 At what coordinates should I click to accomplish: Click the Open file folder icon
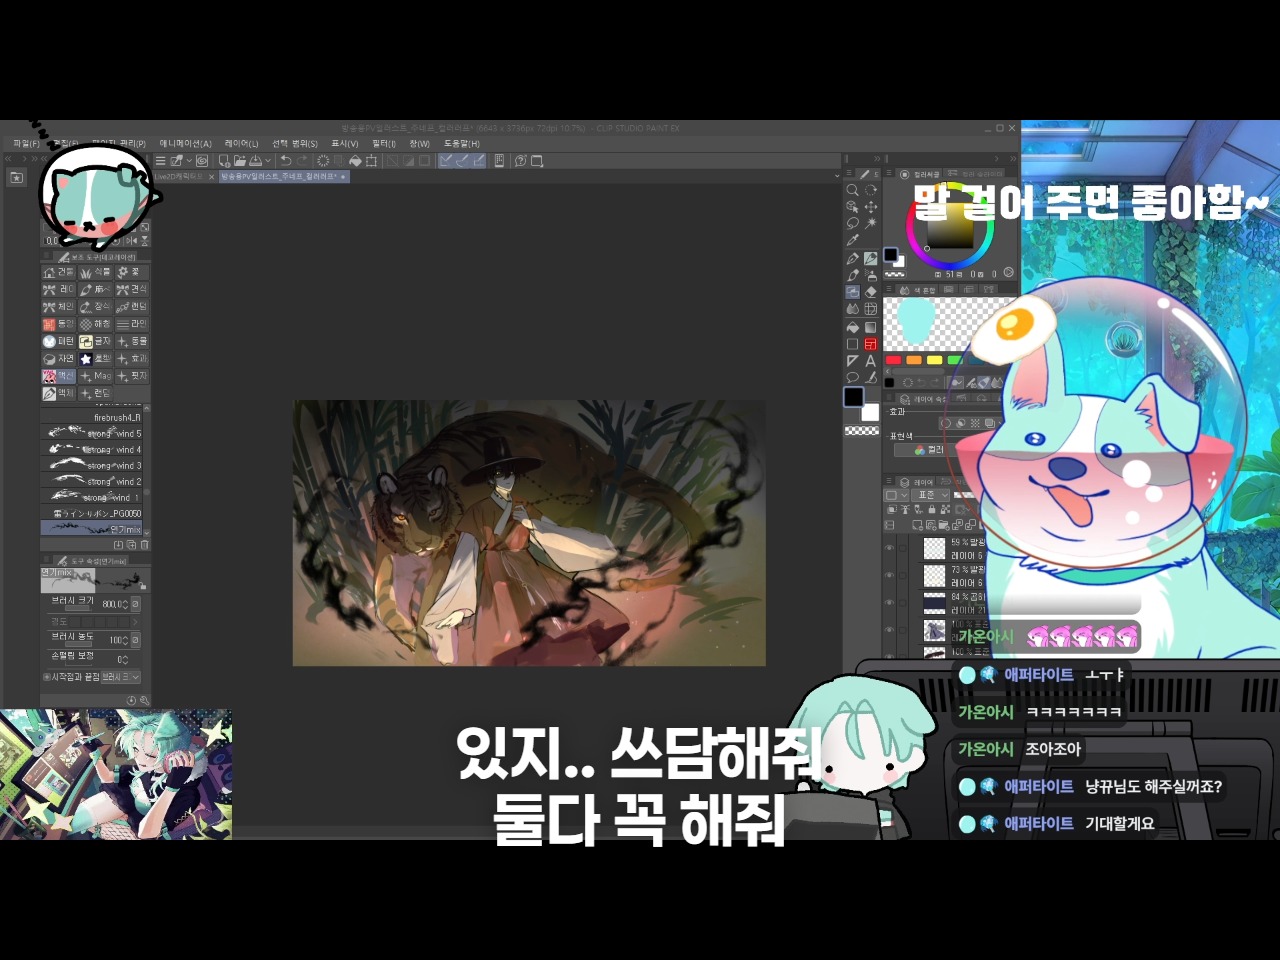tap(239, 161)
